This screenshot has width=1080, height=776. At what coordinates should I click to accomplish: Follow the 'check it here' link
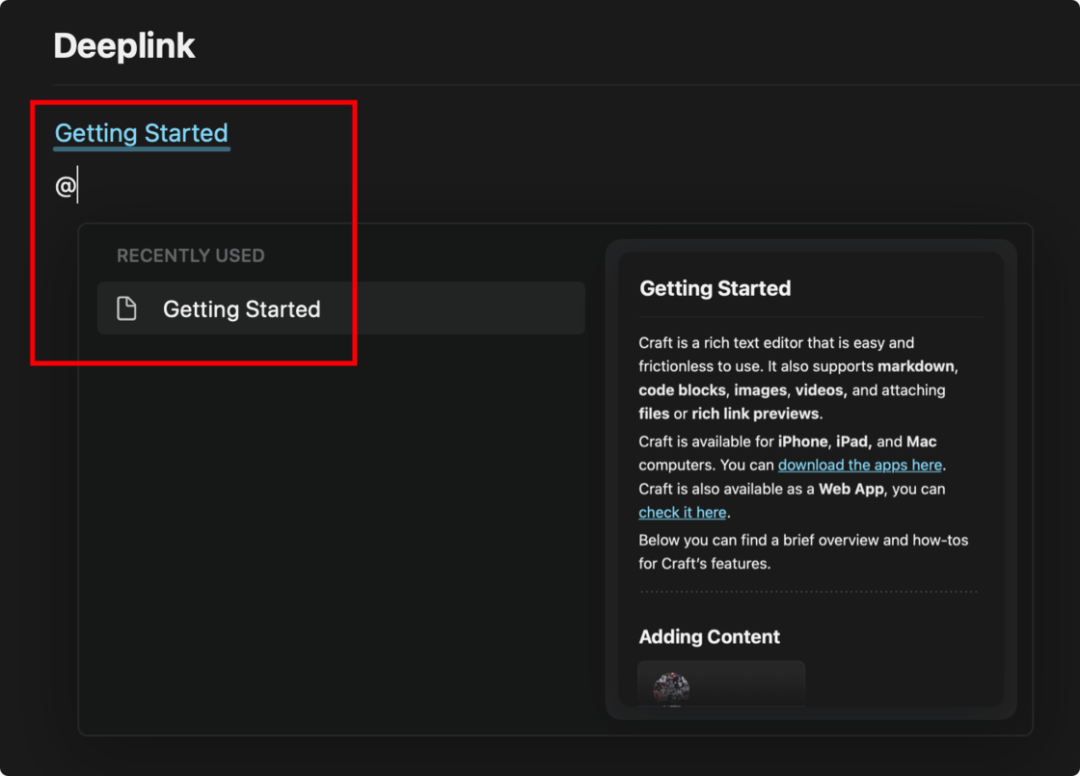(x=682, y=512)
